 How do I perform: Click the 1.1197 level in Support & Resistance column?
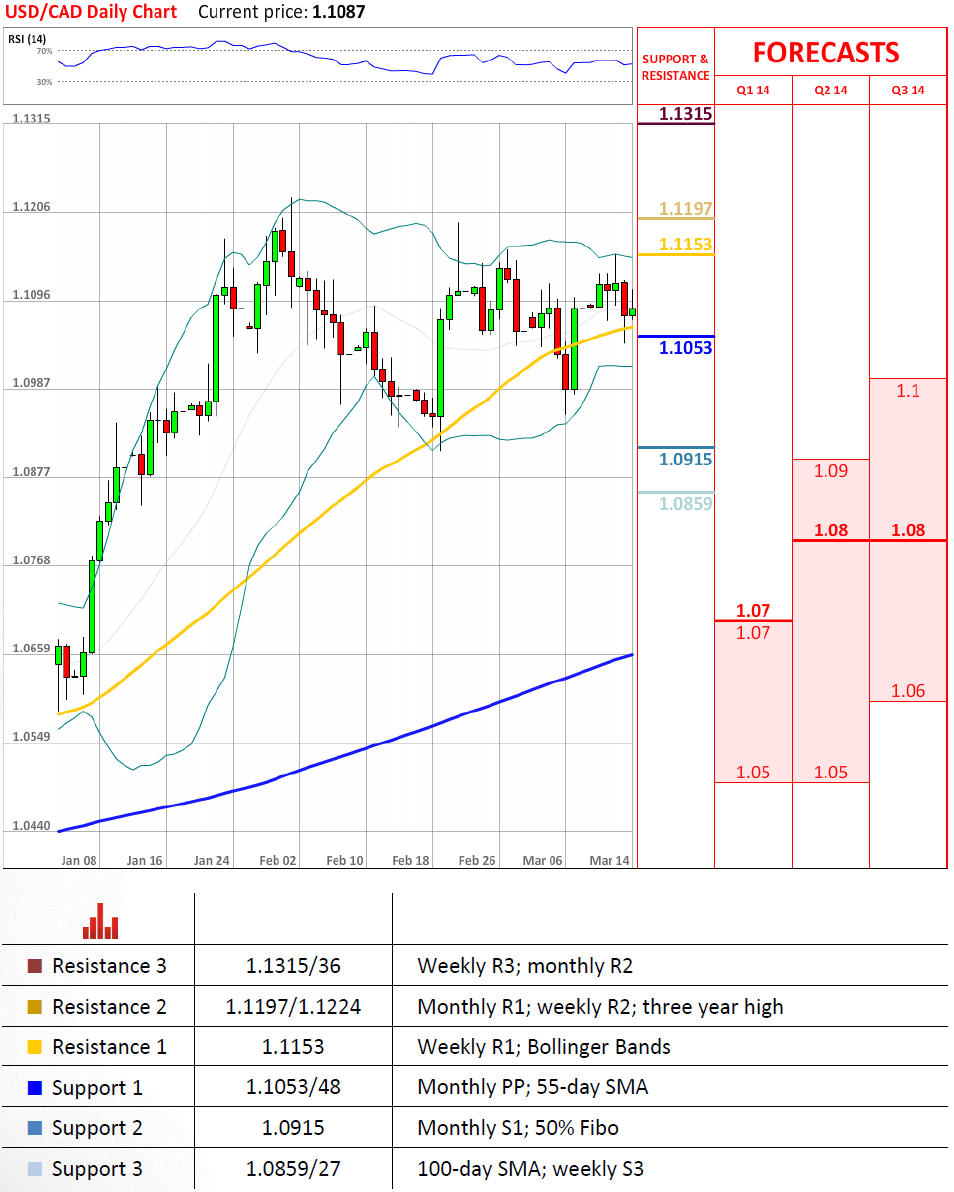pyautogui.click(x=685, y=209)
